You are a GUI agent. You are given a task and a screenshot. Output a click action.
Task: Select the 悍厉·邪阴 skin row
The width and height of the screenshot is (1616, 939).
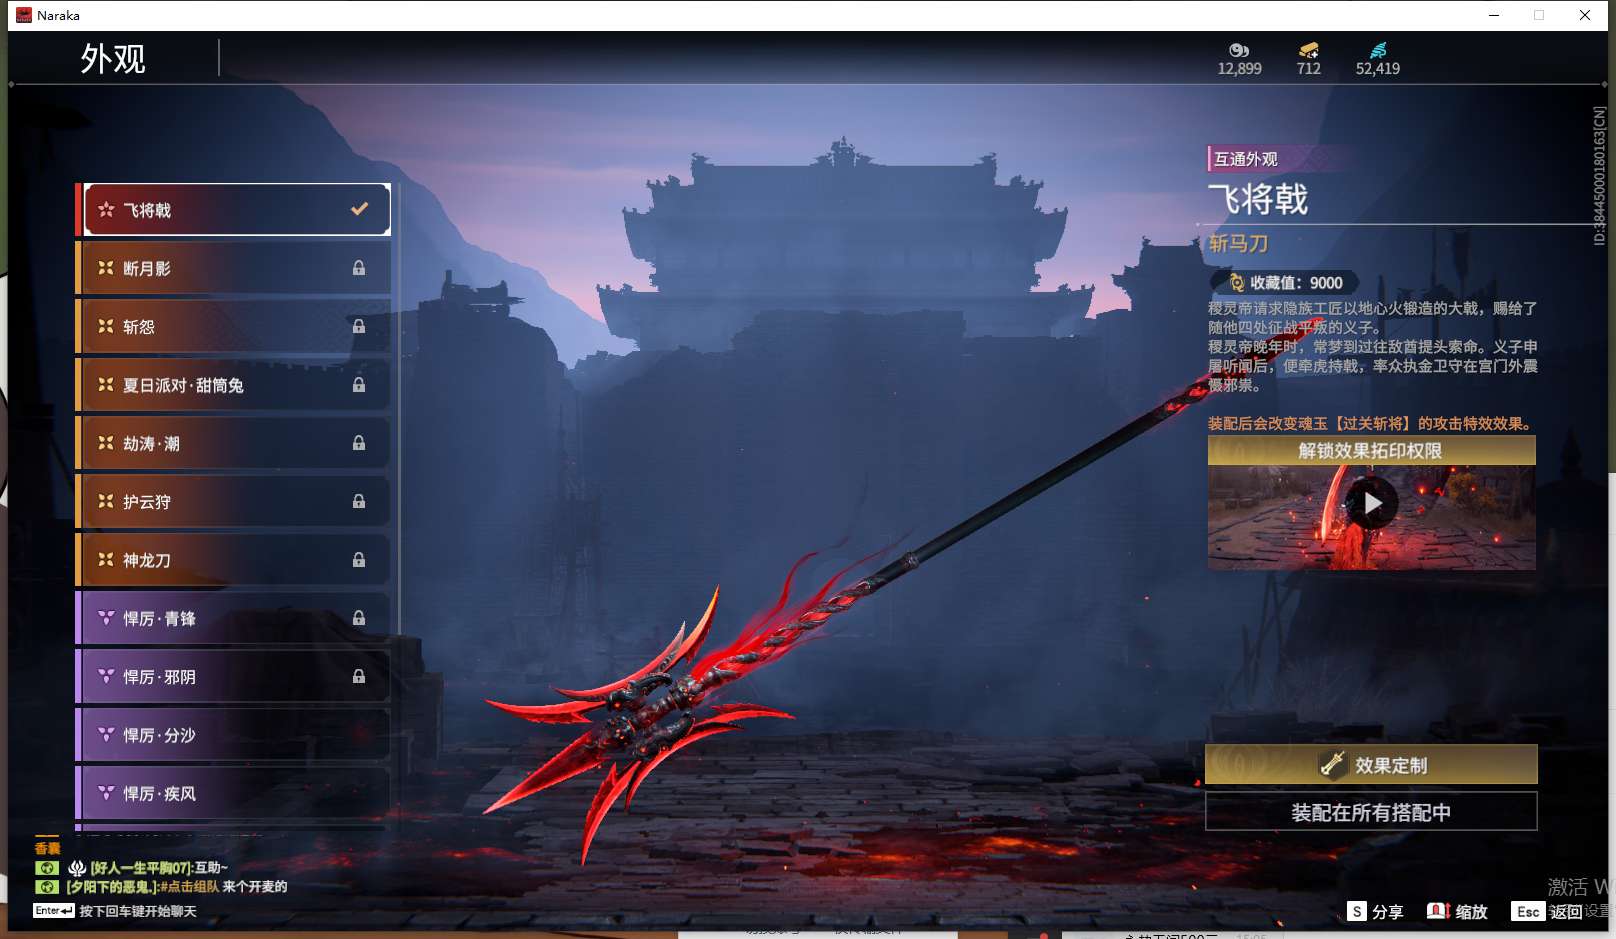tap(235, 676)
